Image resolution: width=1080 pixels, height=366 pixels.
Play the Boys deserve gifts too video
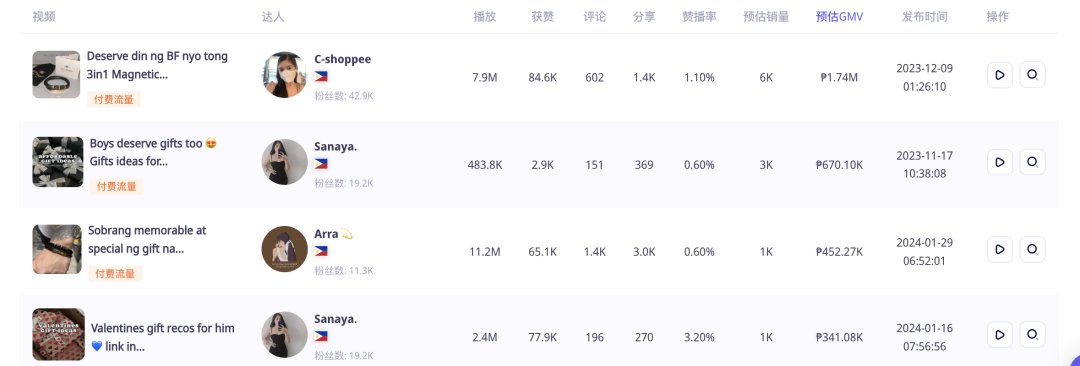click(x=999, y=162)
